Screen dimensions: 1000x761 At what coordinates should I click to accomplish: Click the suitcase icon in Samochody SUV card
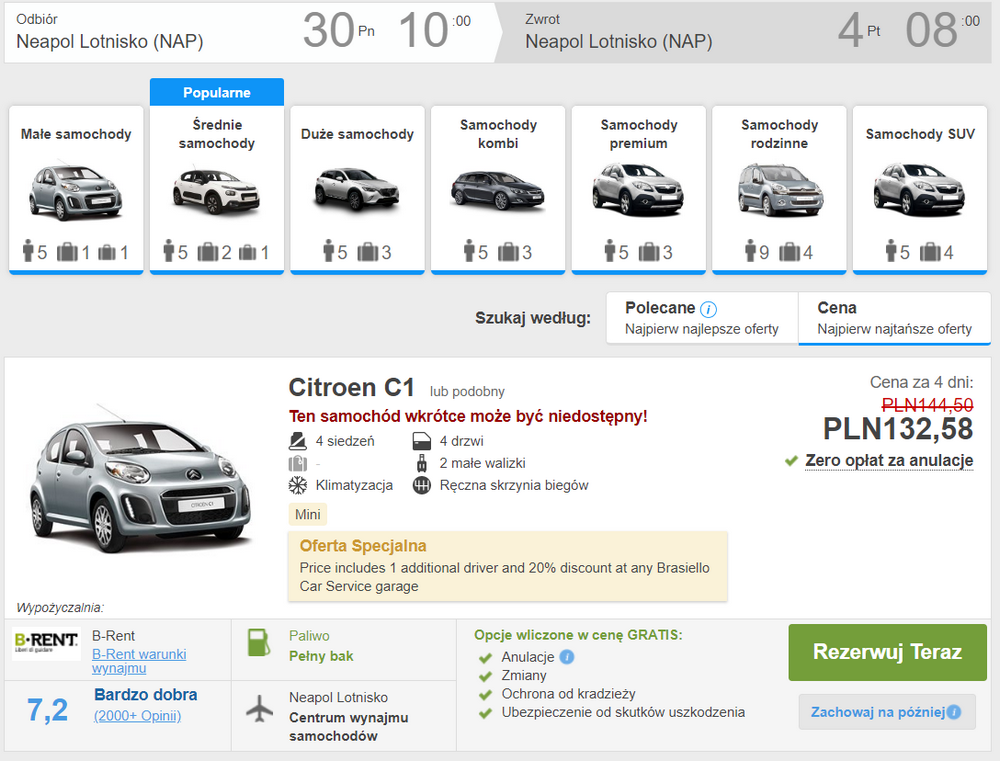930,253
